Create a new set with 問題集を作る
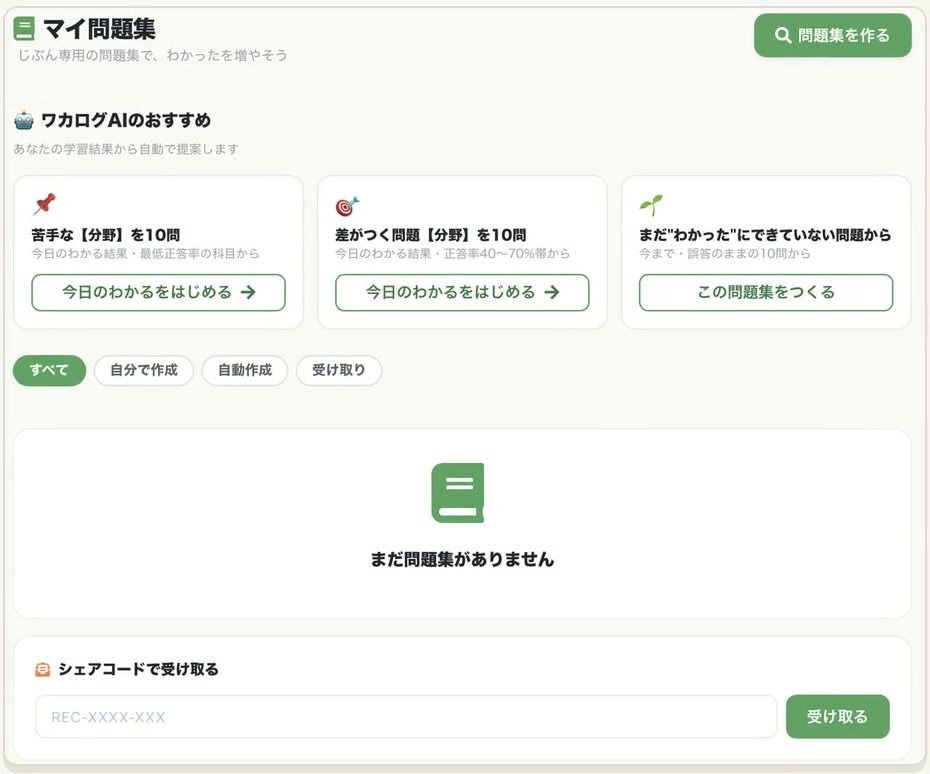 point(833,36)
